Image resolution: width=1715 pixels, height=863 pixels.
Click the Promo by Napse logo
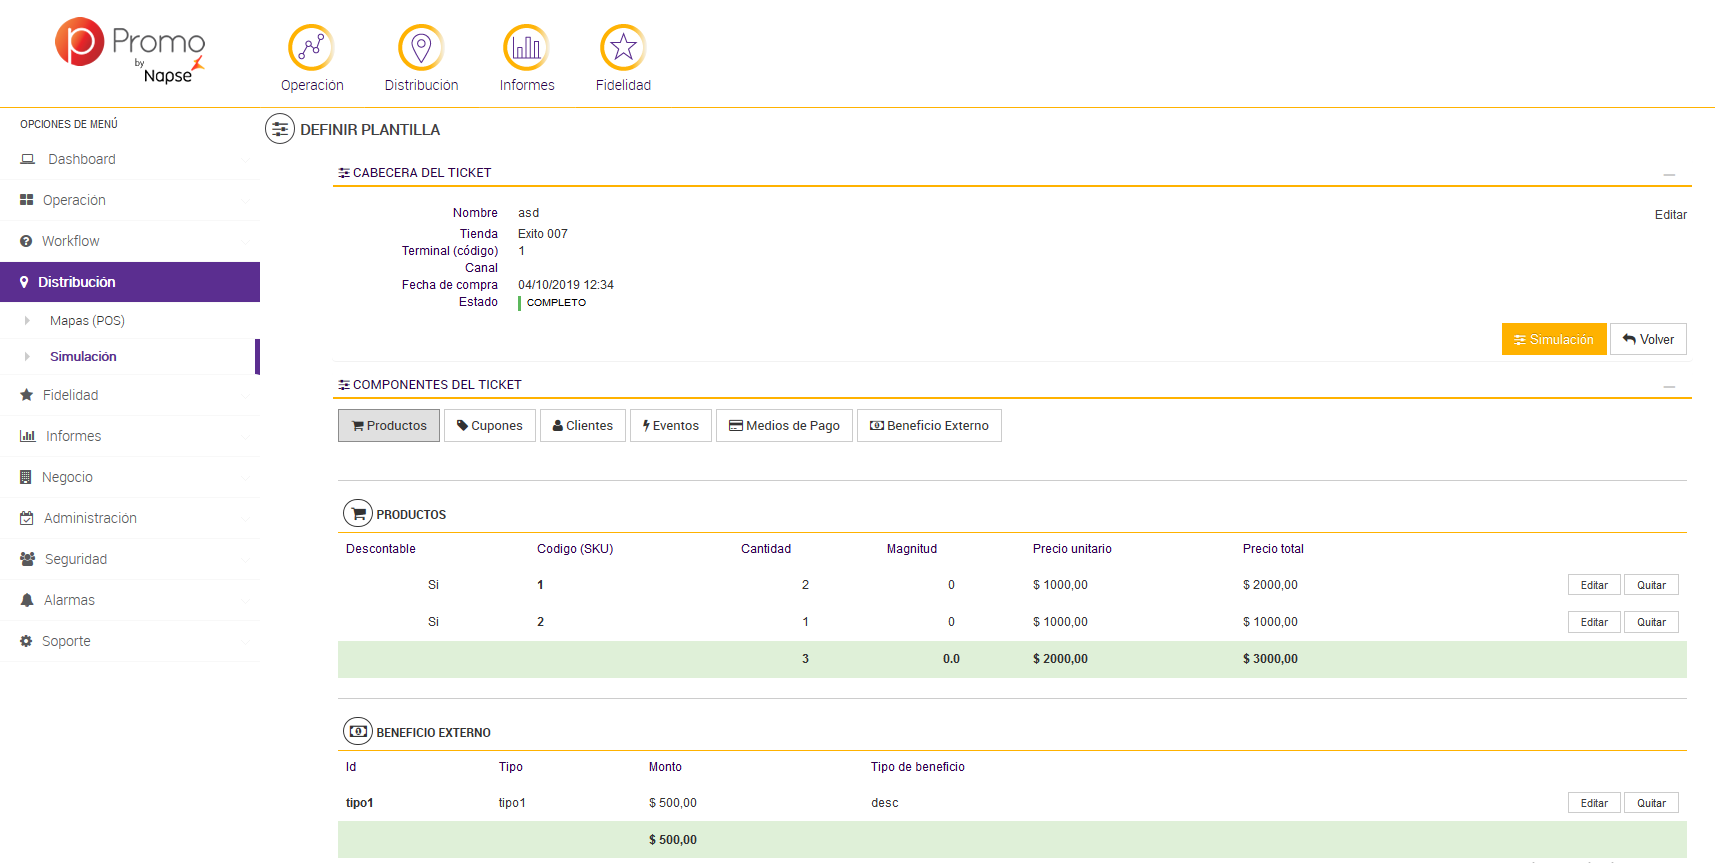point(130,50)
